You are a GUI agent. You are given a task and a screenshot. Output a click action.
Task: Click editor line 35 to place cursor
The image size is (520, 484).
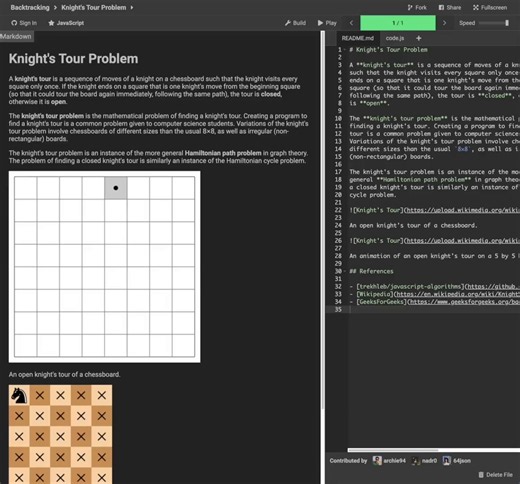point(433,310)
